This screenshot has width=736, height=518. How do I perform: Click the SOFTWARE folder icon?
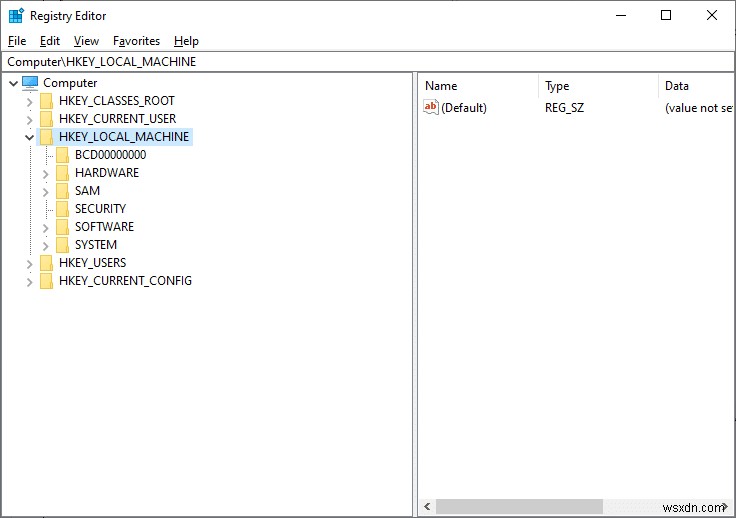(x=62, y=227)
